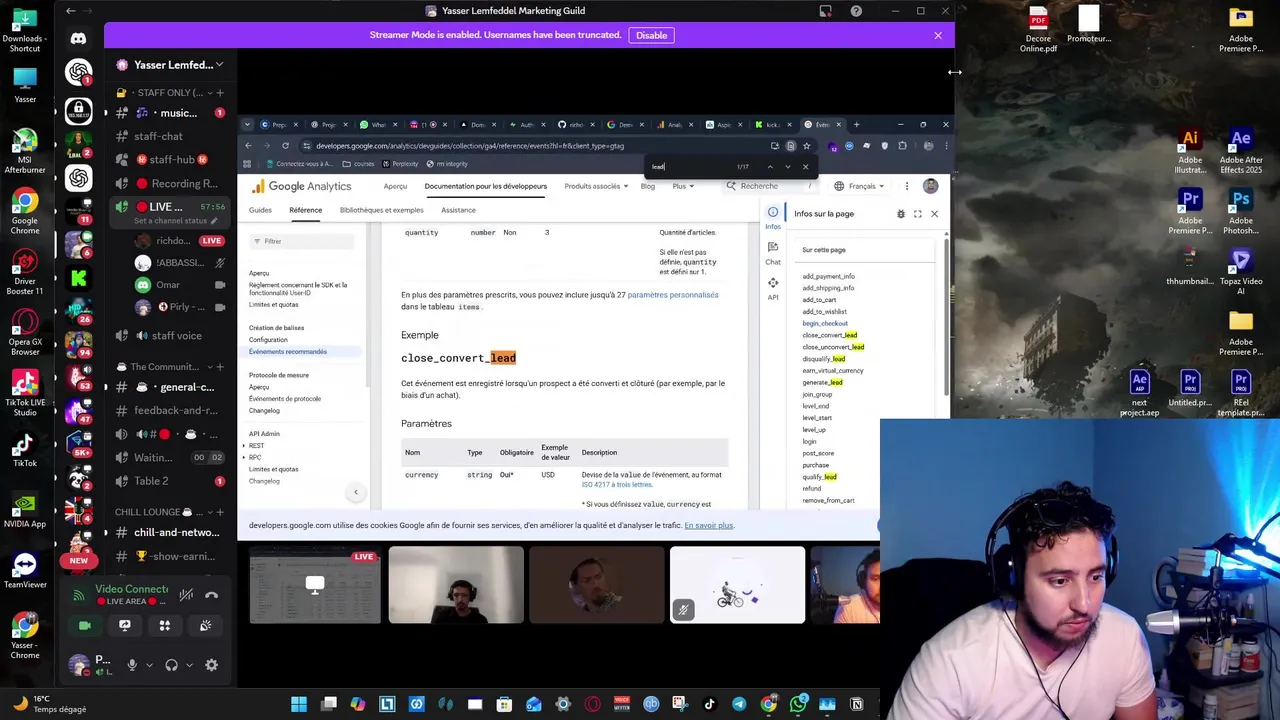
Task: Open the Blog link
Action: pyautogui.click(x=648, y=186)
